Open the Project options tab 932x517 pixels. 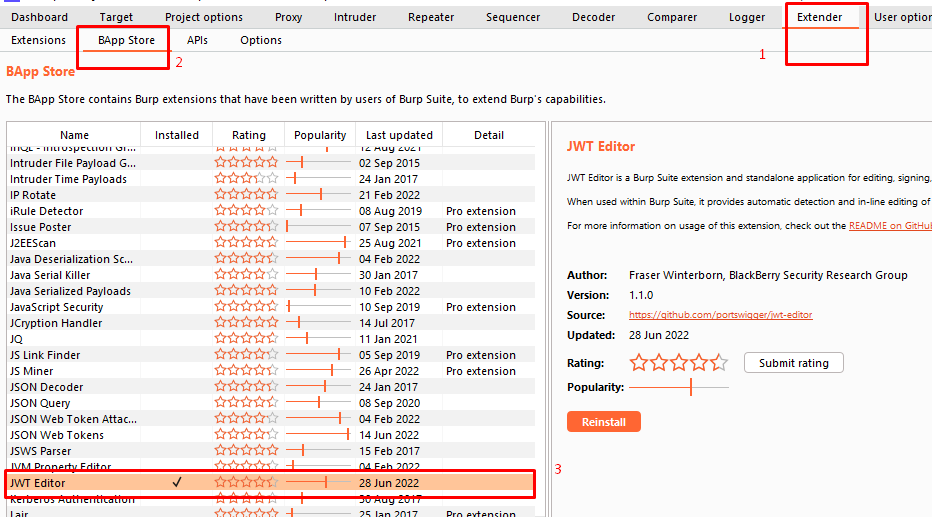pos(204,17)
